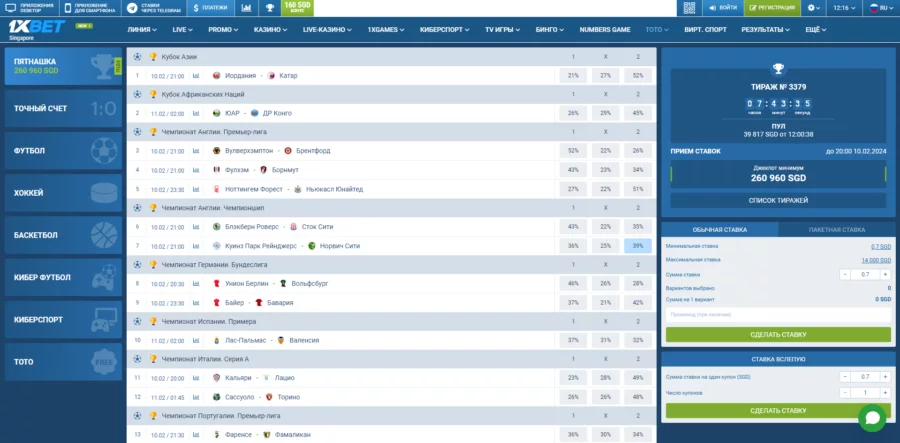Open the RU language dropdown

(x=881, y=8)
